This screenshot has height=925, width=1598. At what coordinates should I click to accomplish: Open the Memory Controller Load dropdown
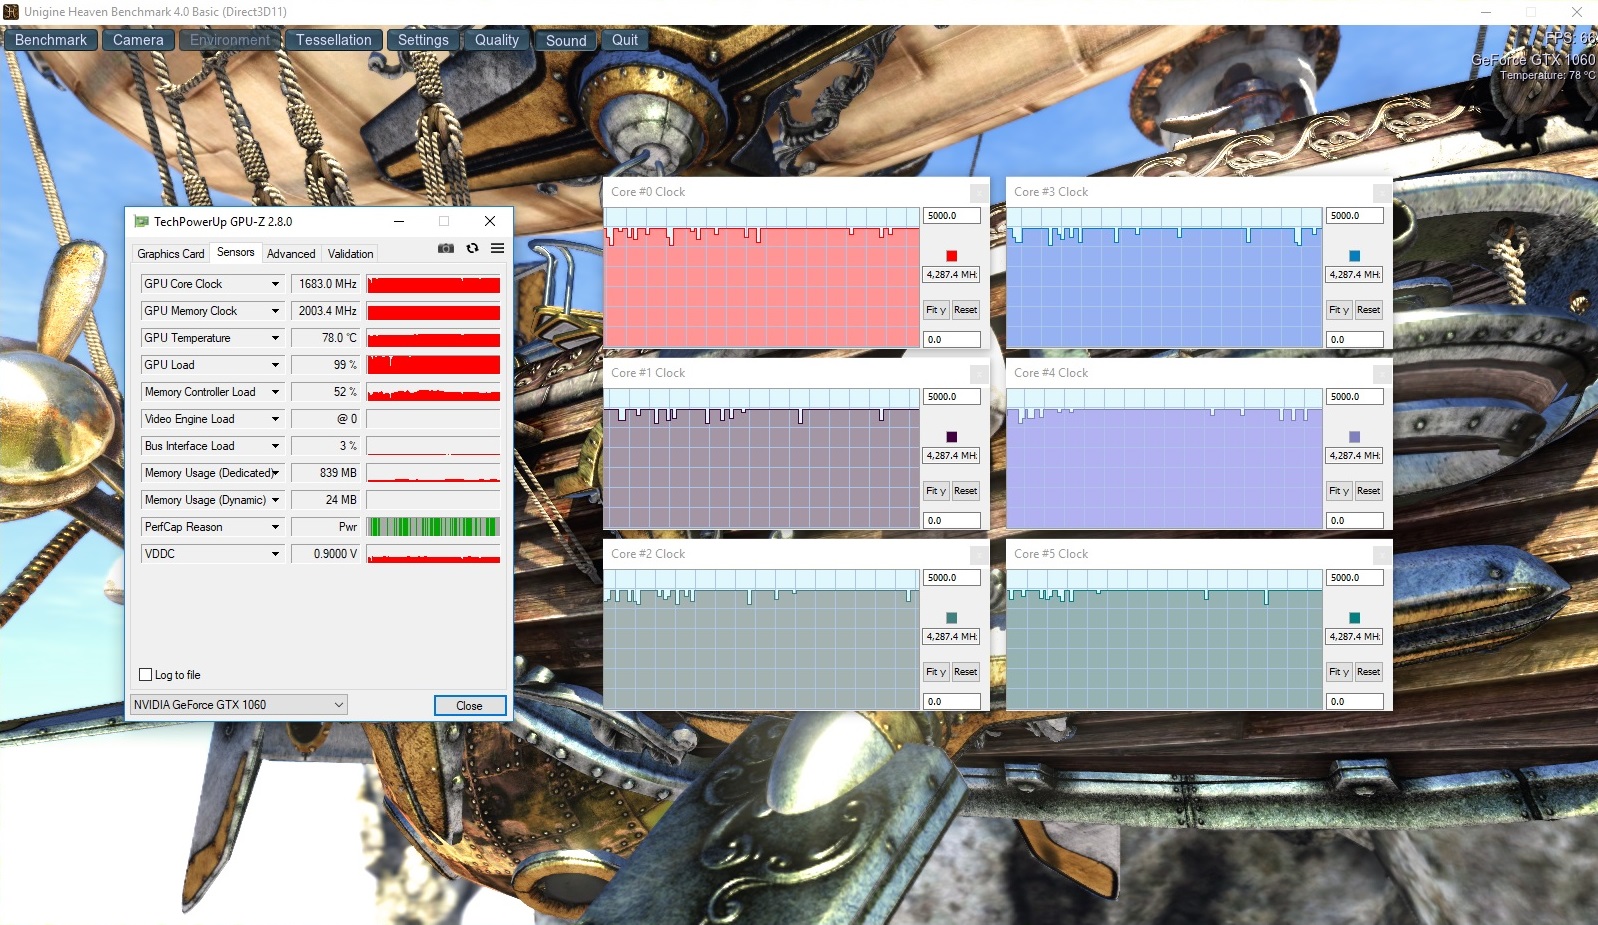(x=275, y=392)
